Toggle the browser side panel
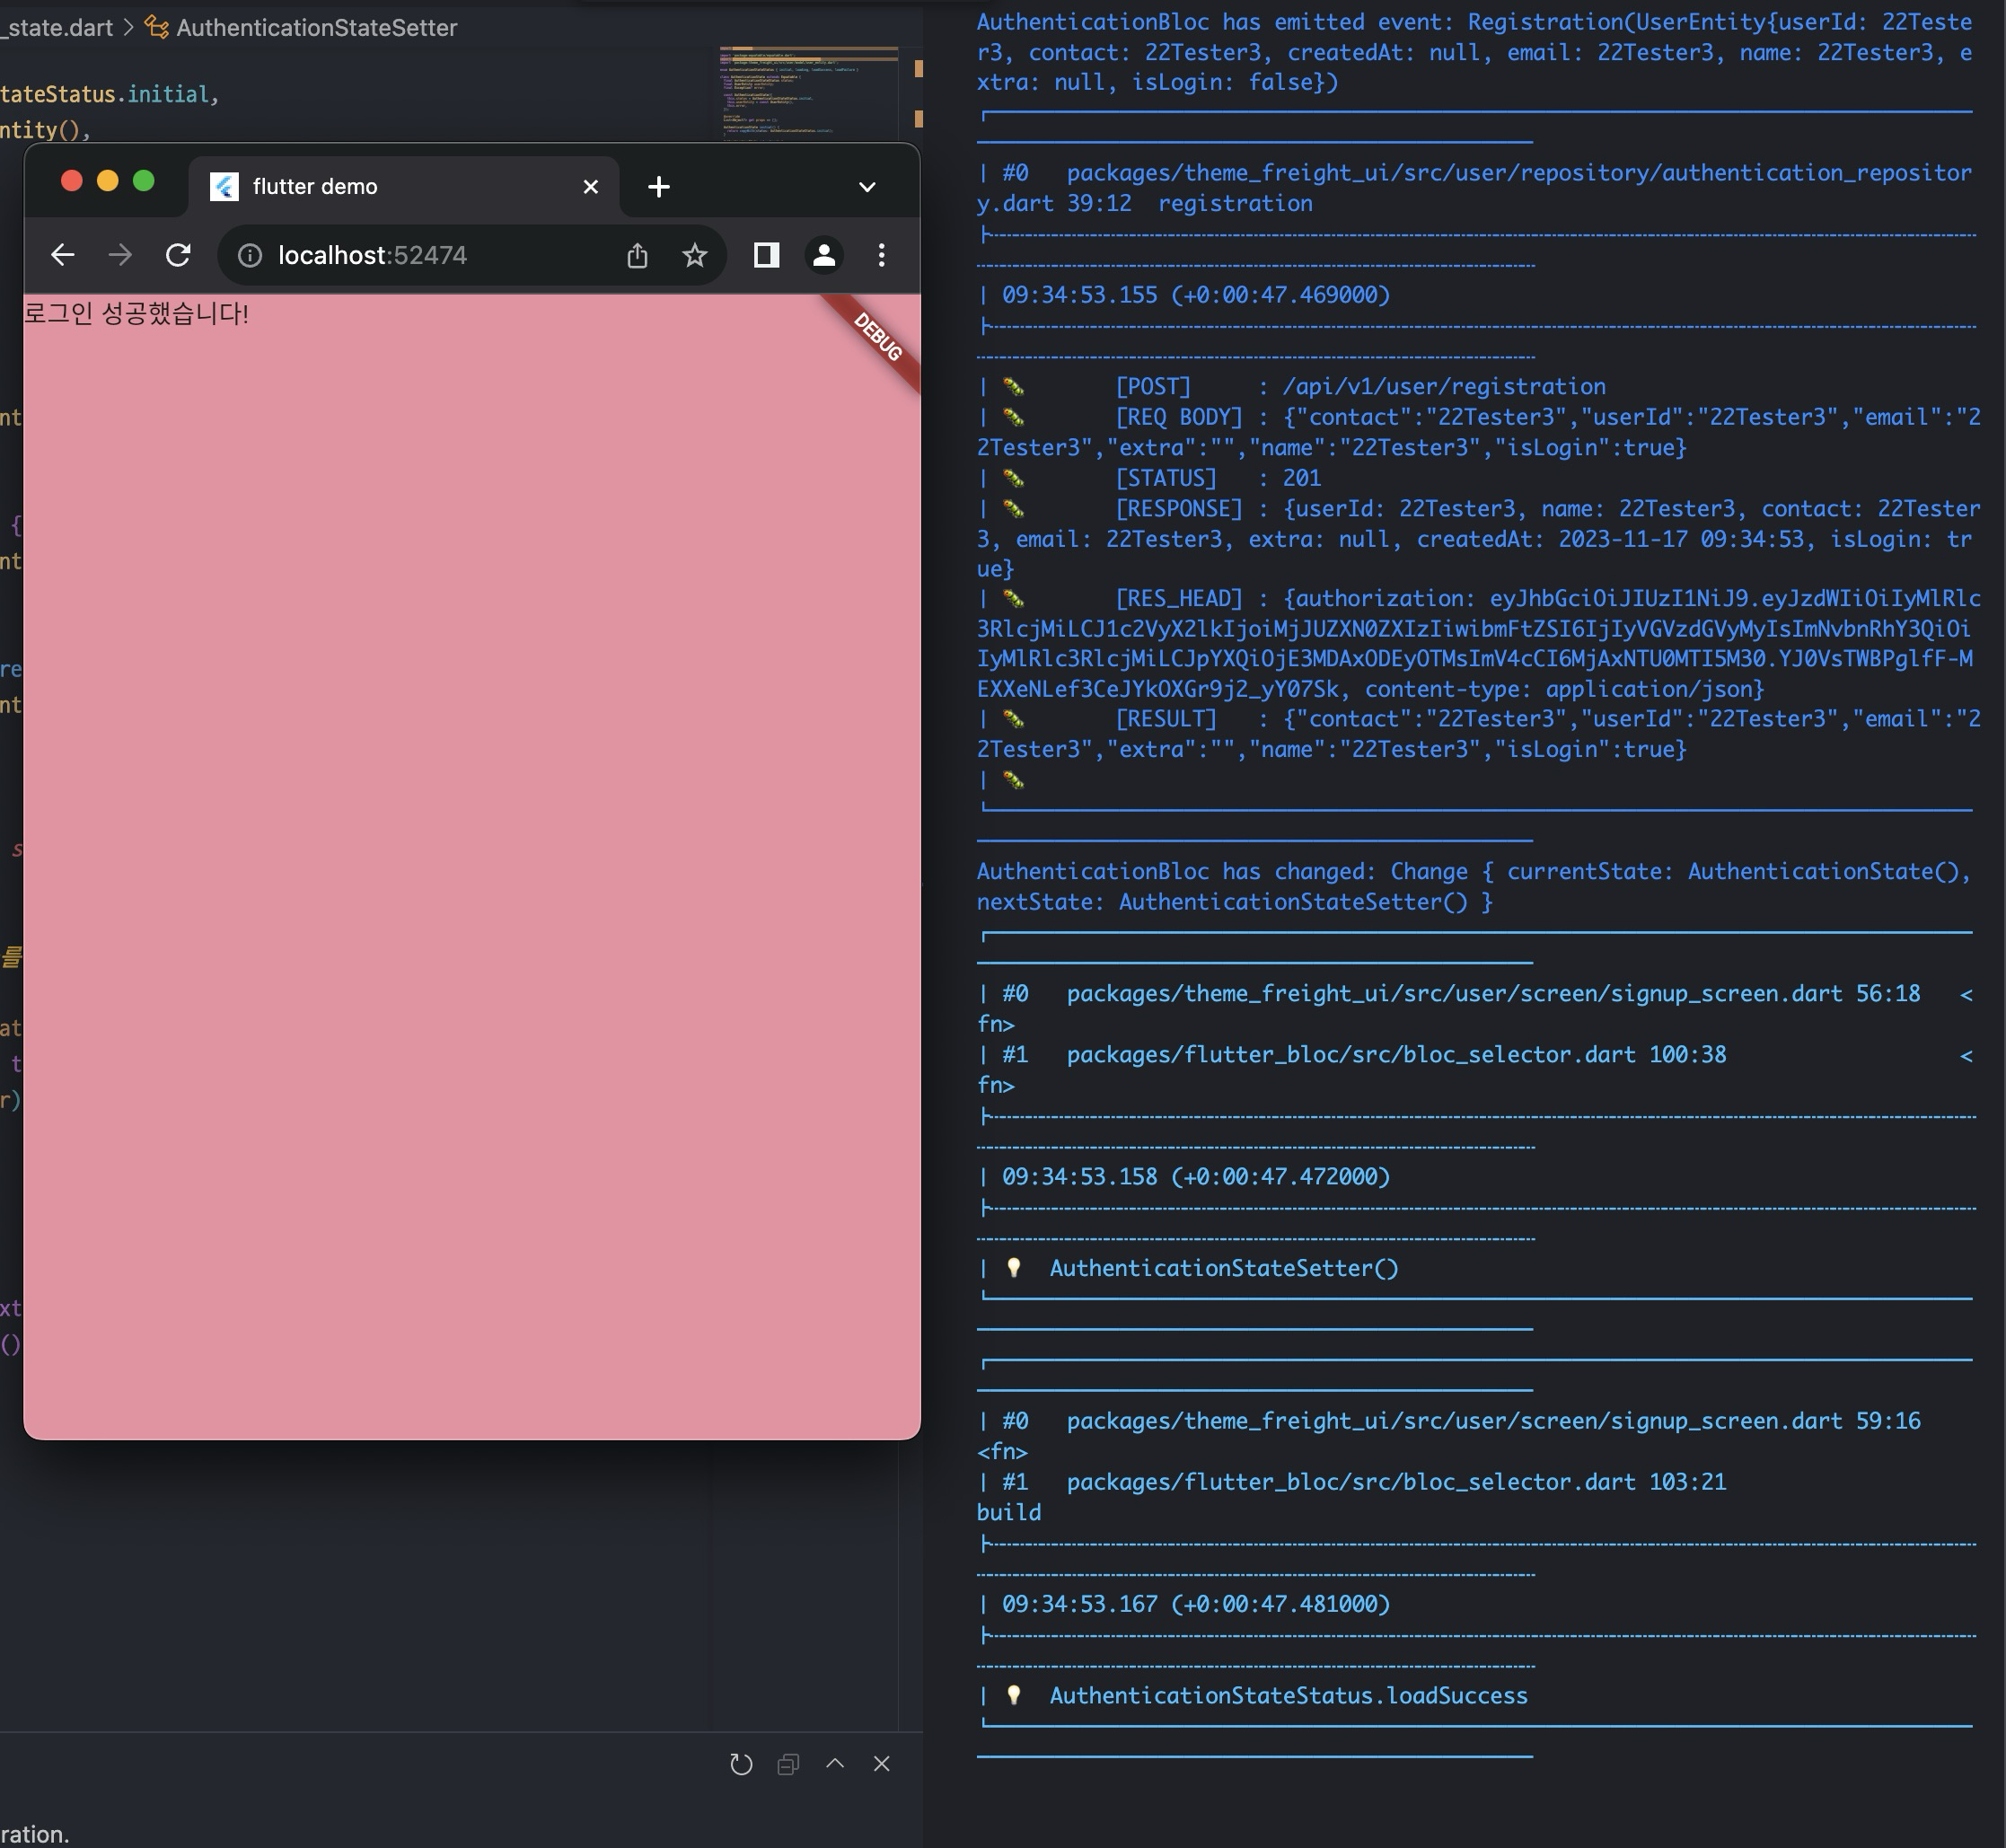This screenshot has width=2006, height=1848. [x=766, y=256]
